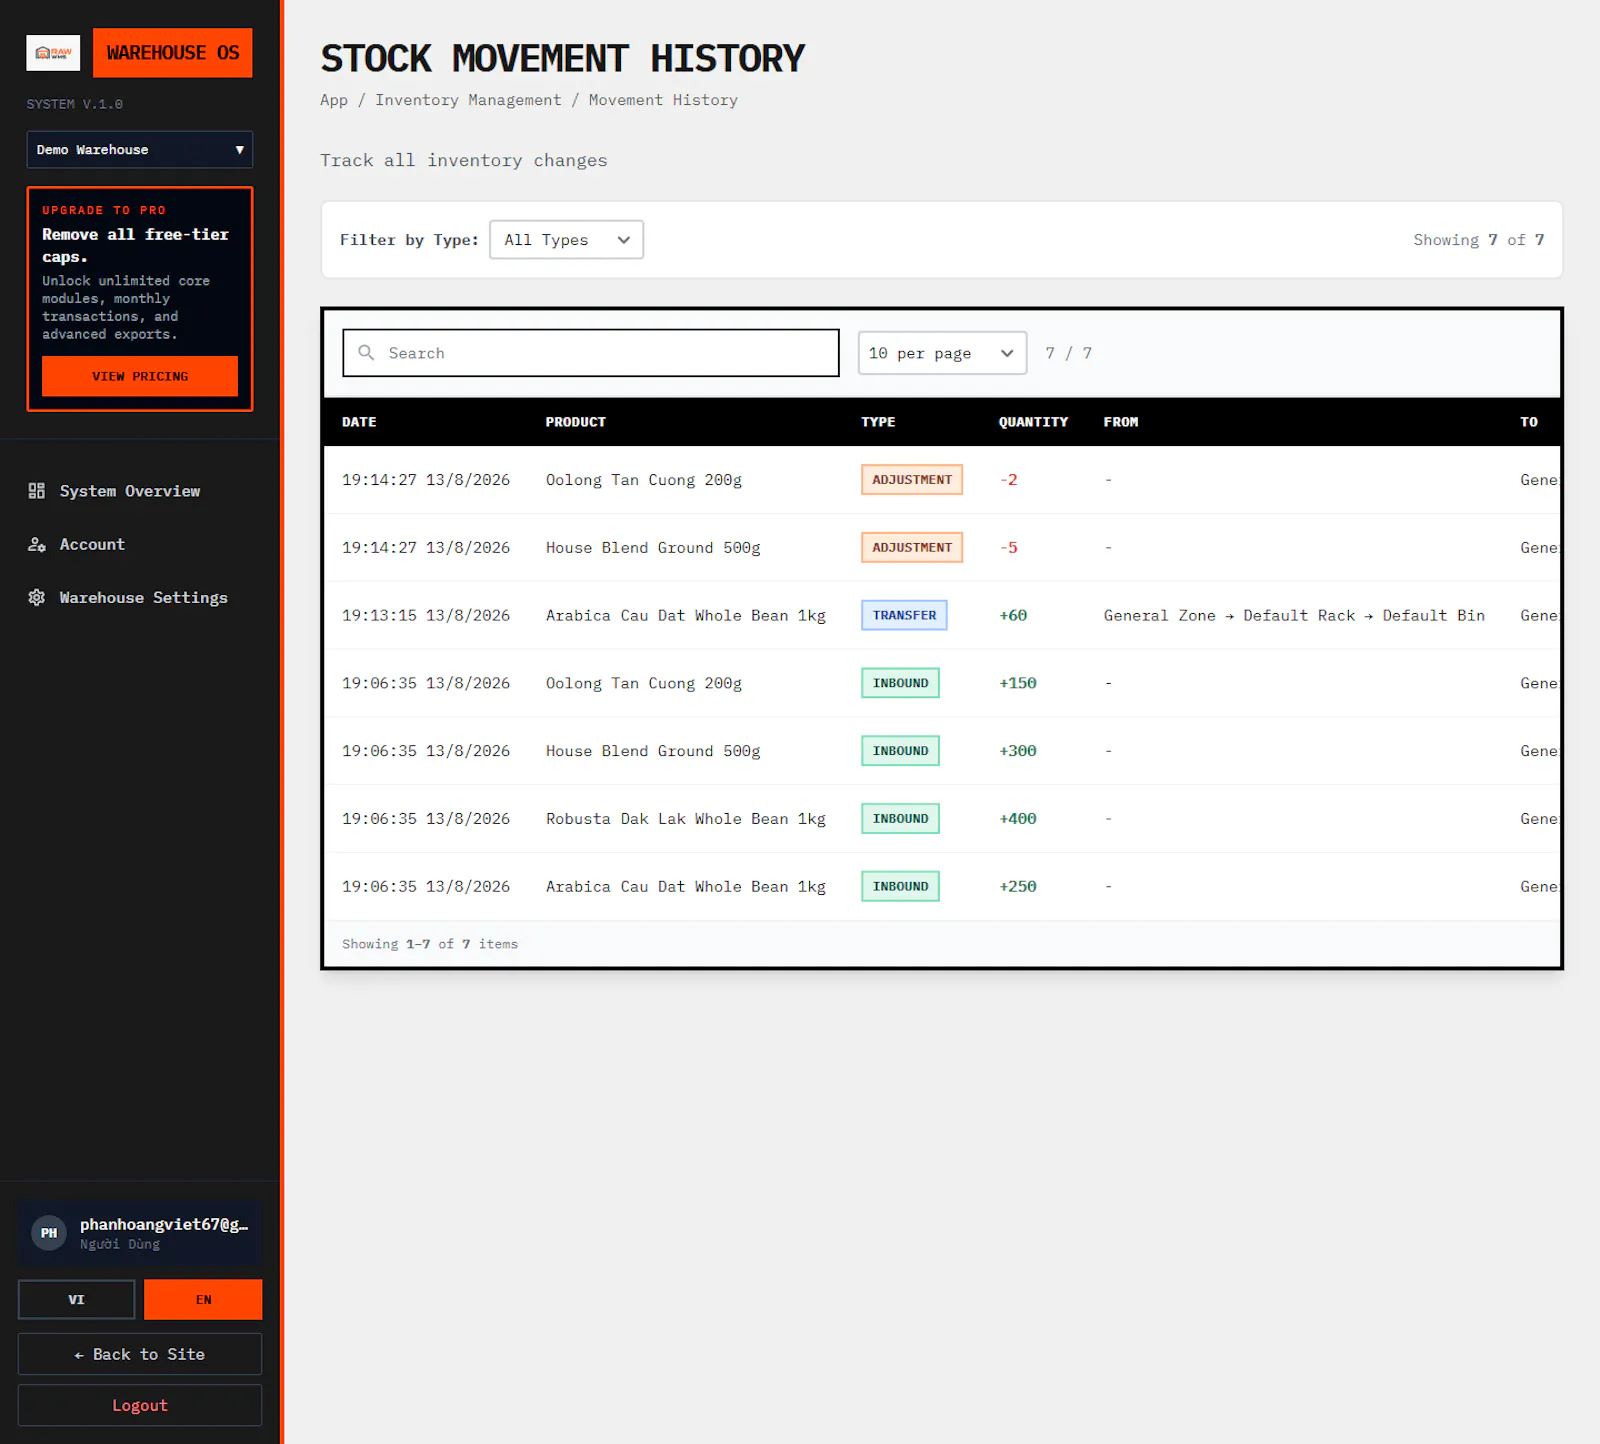1600x1444 pixels.
Task: Switch language to VI
Action: point(76,1300)
